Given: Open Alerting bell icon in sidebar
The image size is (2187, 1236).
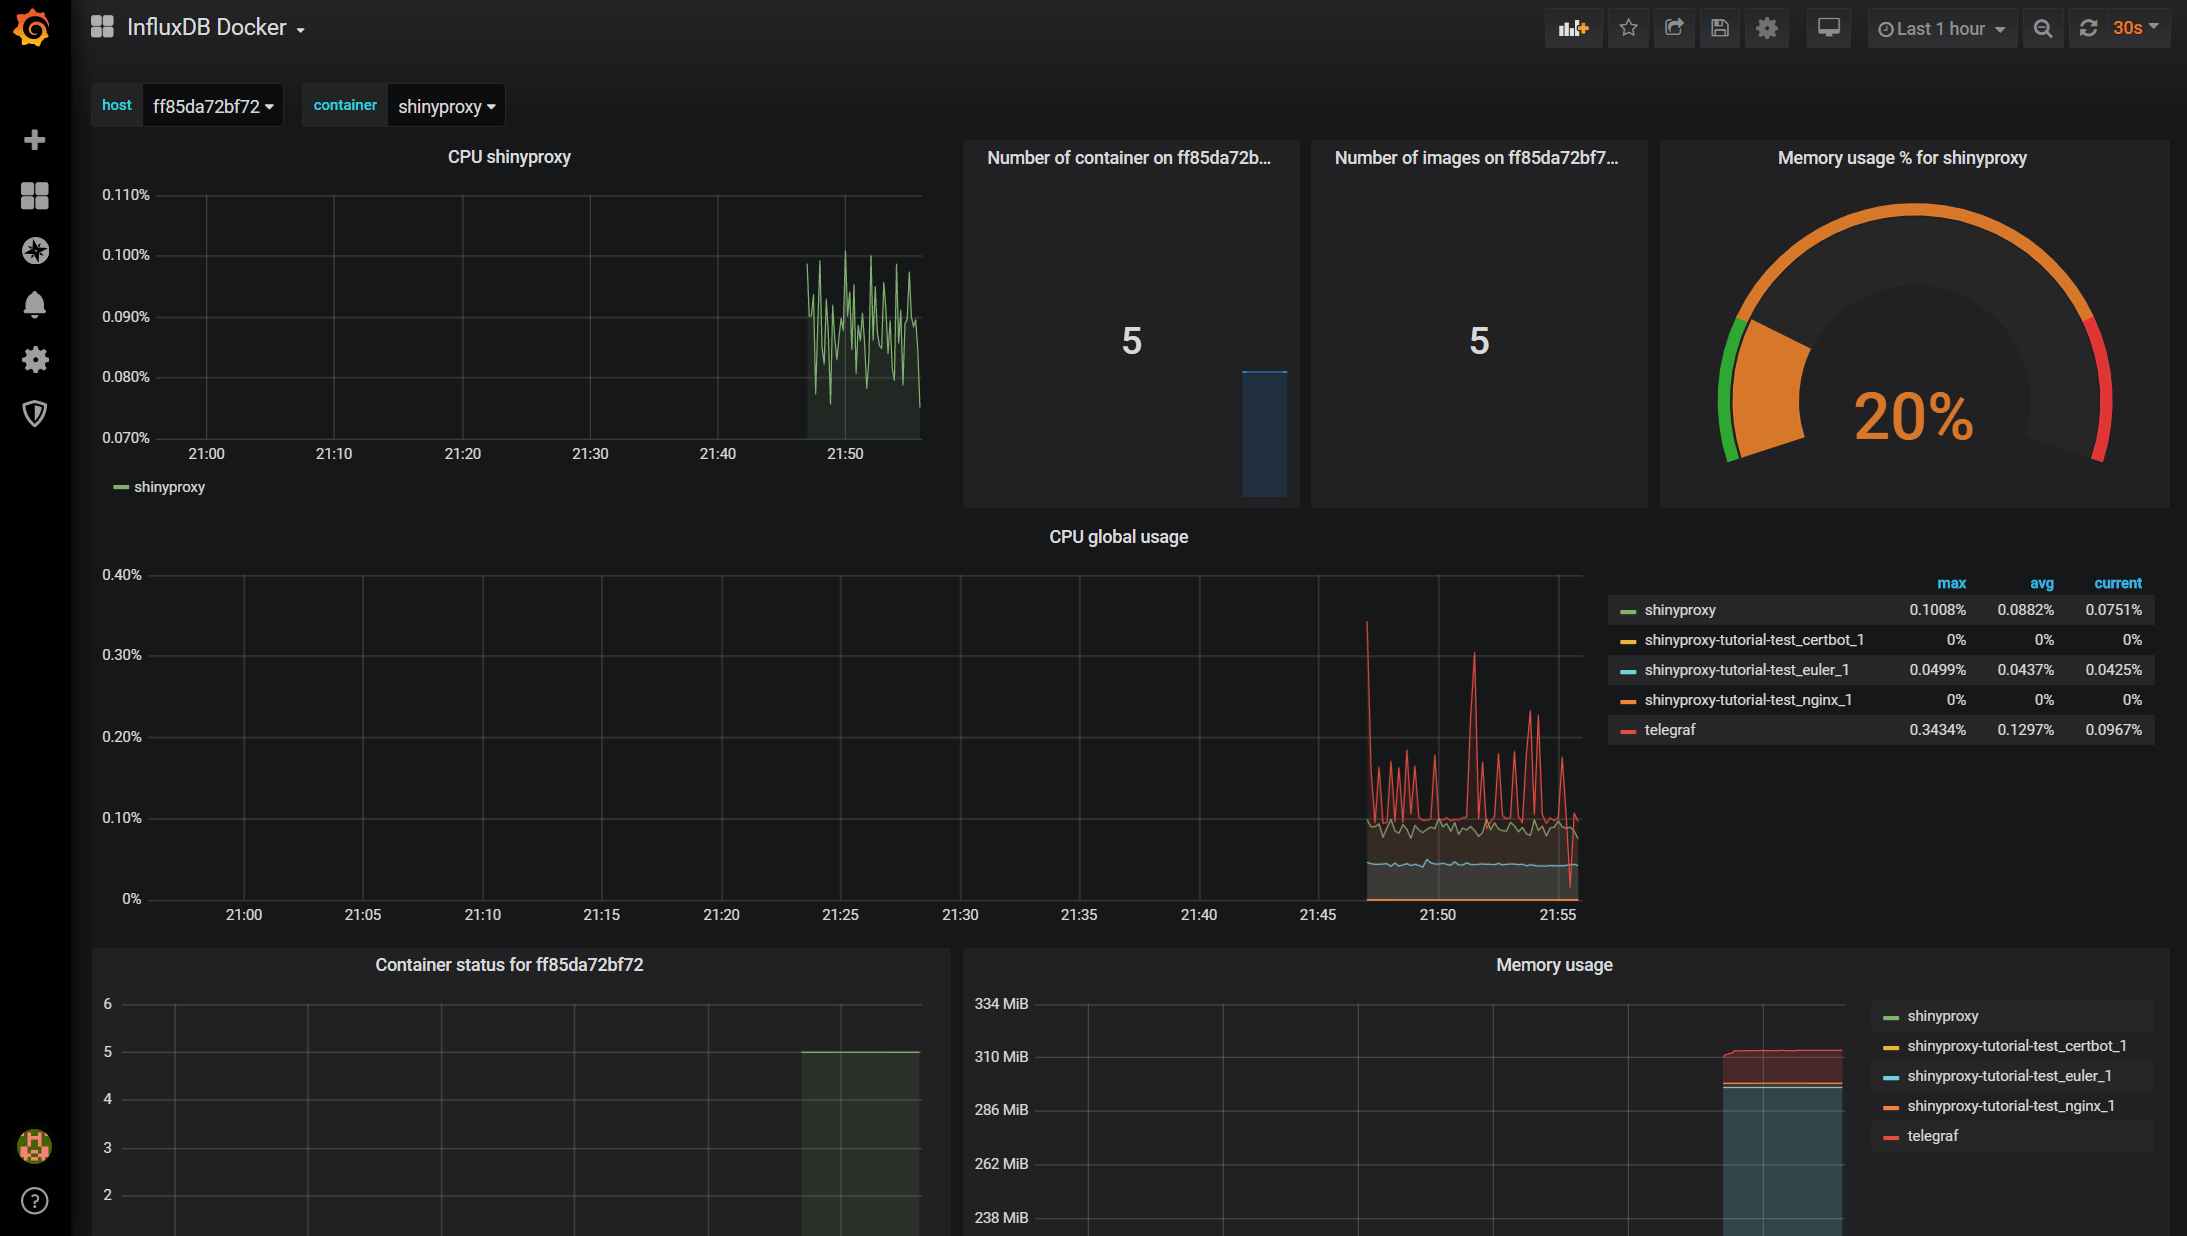Looking at the screenshot, I should click(35, 304).
